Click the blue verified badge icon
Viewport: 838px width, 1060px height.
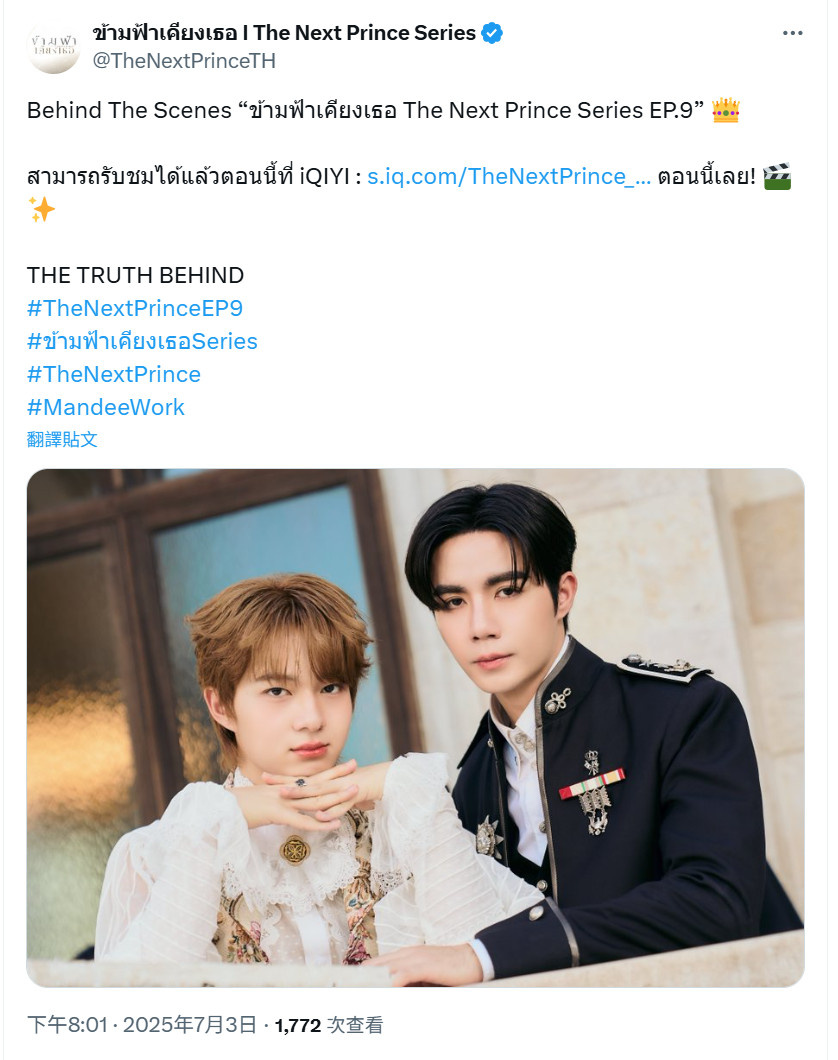492,32
